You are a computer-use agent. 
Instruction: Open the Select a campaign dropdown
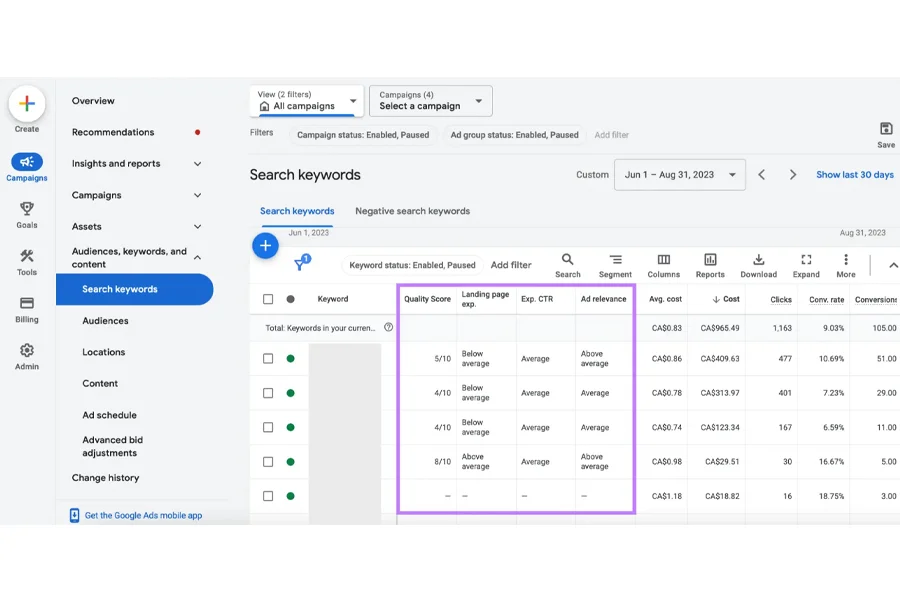point(430,100)
